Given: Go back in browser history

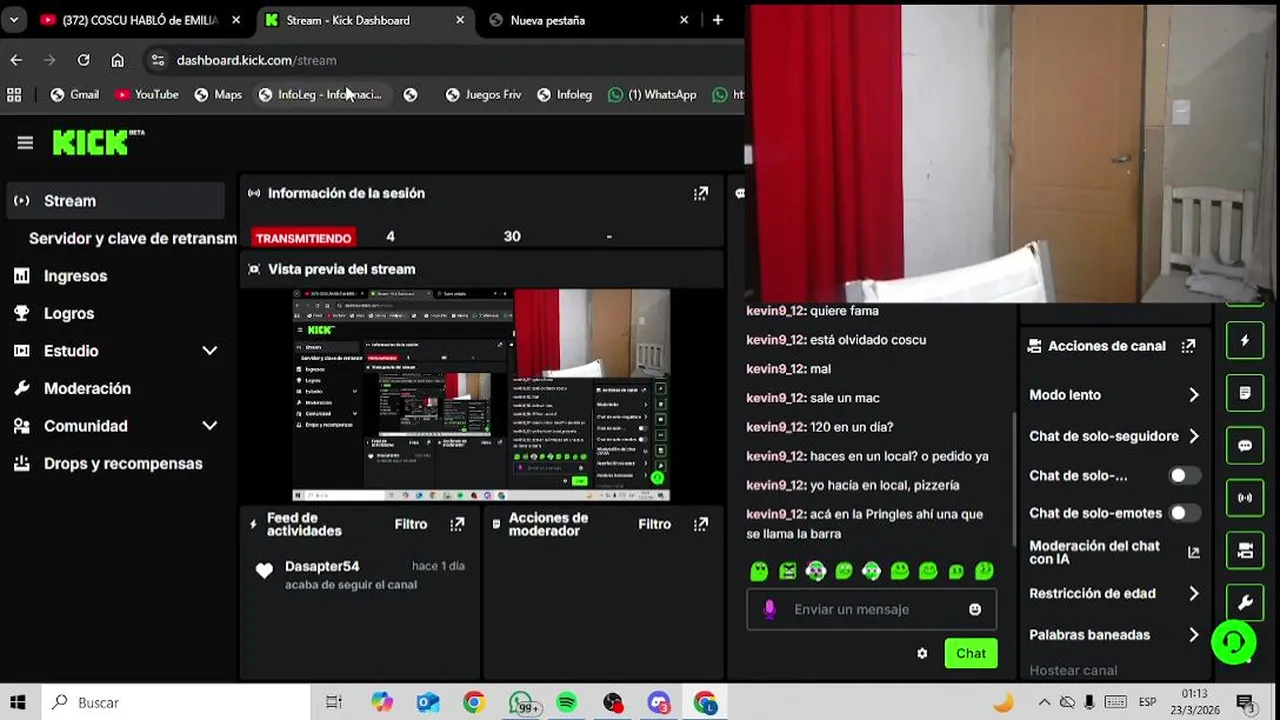Looking at the screenshot, I should 16,60.
